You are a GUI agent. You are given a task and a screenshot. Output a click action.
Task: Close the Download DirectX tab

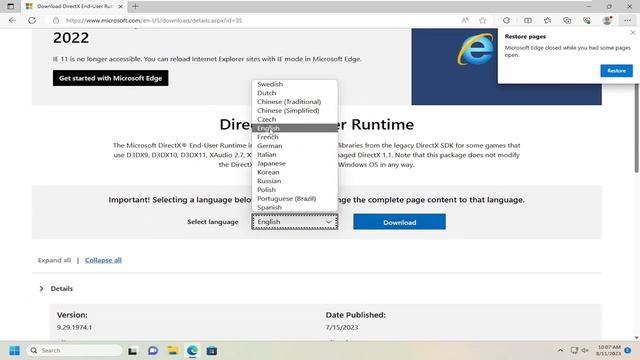click(x=120, y=7)
